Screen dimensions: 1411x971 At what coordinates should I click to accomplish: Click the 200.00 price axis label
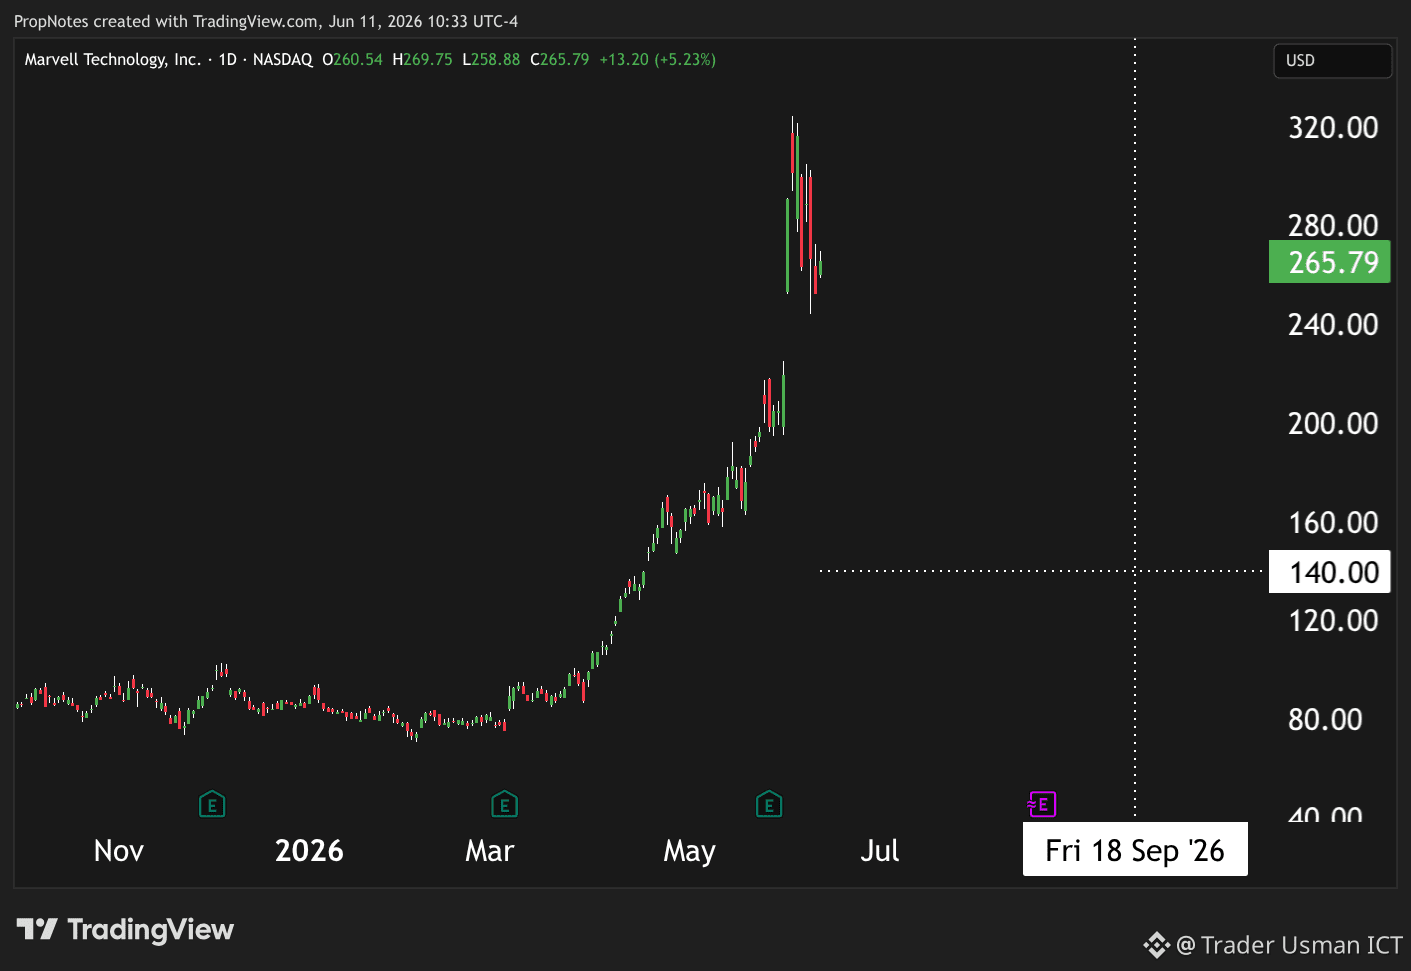[1333, 424]
